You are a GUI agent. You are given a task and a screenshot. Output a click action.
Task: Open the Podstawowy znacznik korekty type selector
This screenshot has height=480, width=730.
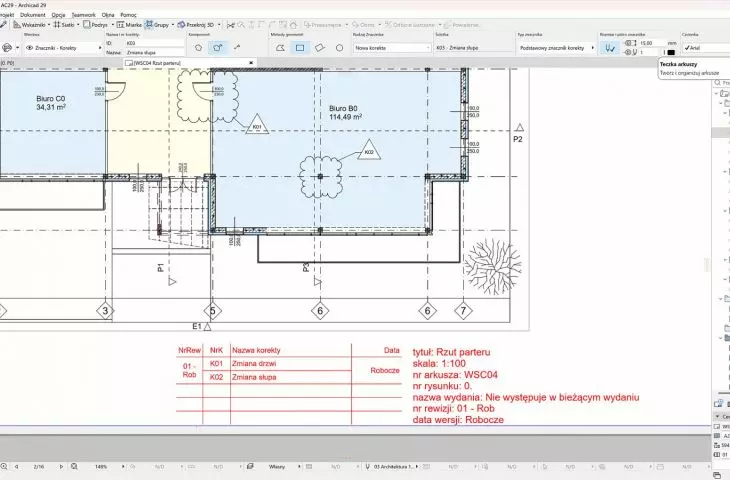click(556, 48)
